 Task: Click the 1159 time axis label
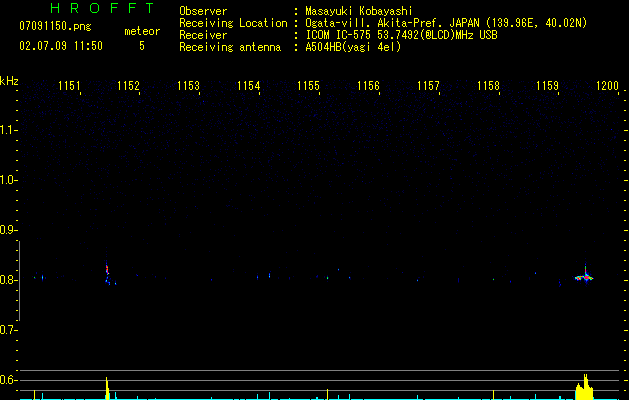(548, 85)
